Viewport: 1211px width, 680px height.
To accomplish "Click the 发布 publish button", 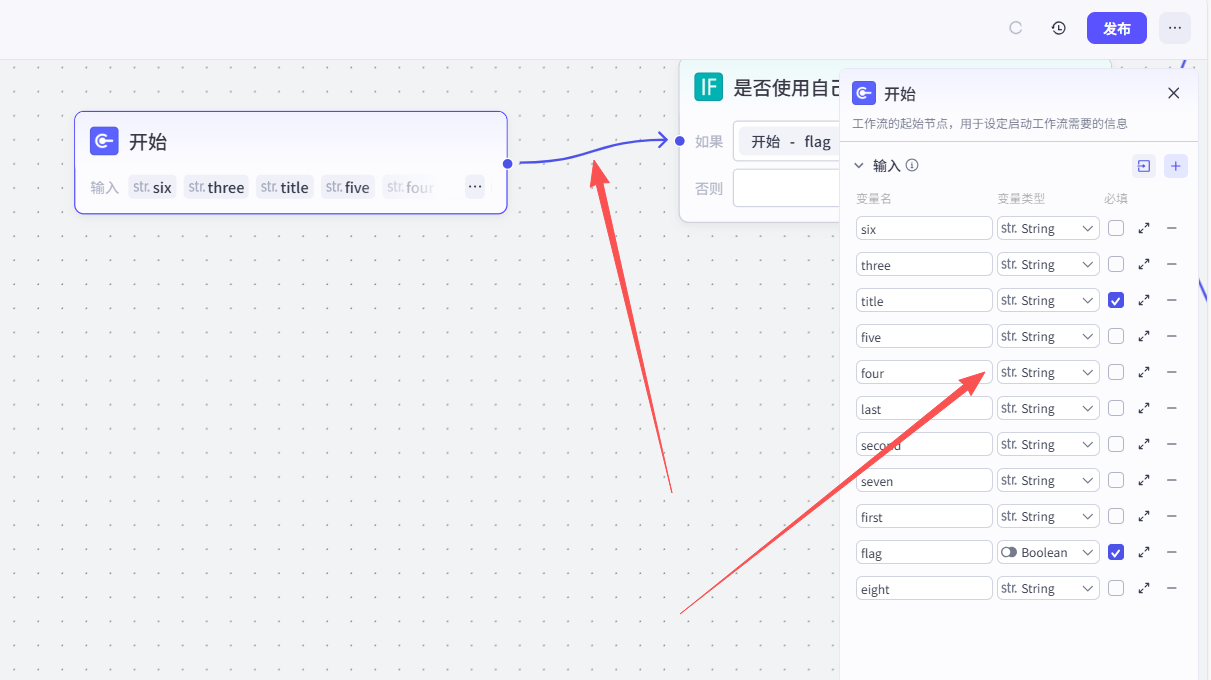I will coord(1116,28).
